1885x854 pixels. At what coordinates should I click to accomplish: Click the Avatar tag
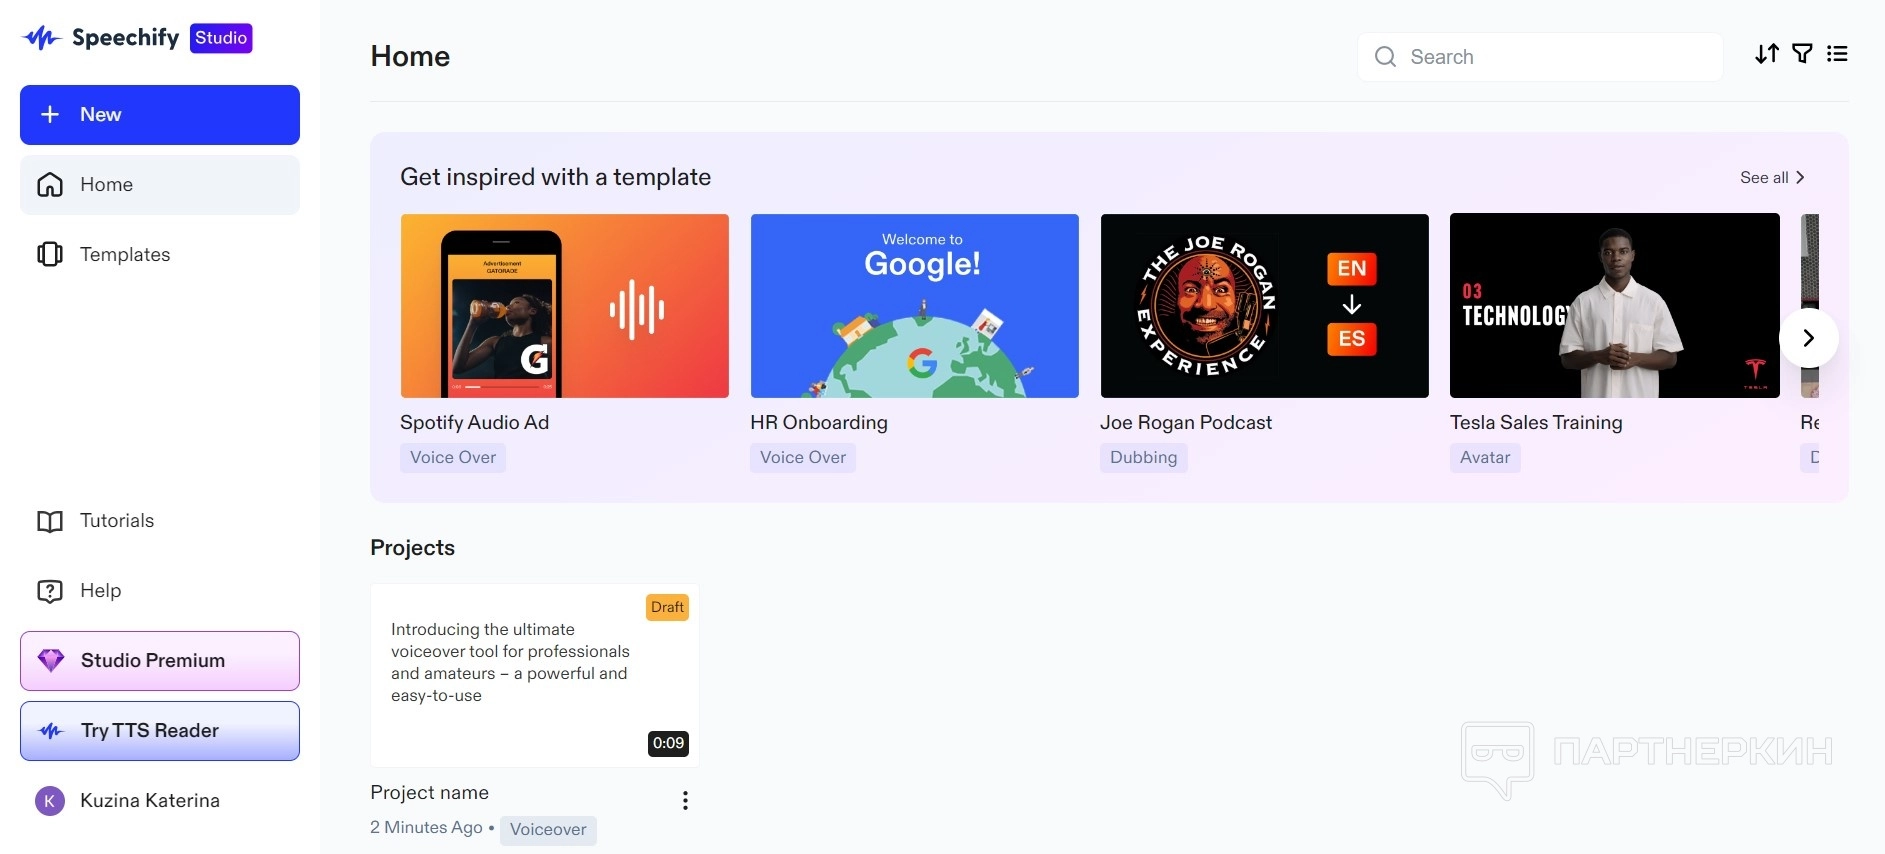point(1485,457)
